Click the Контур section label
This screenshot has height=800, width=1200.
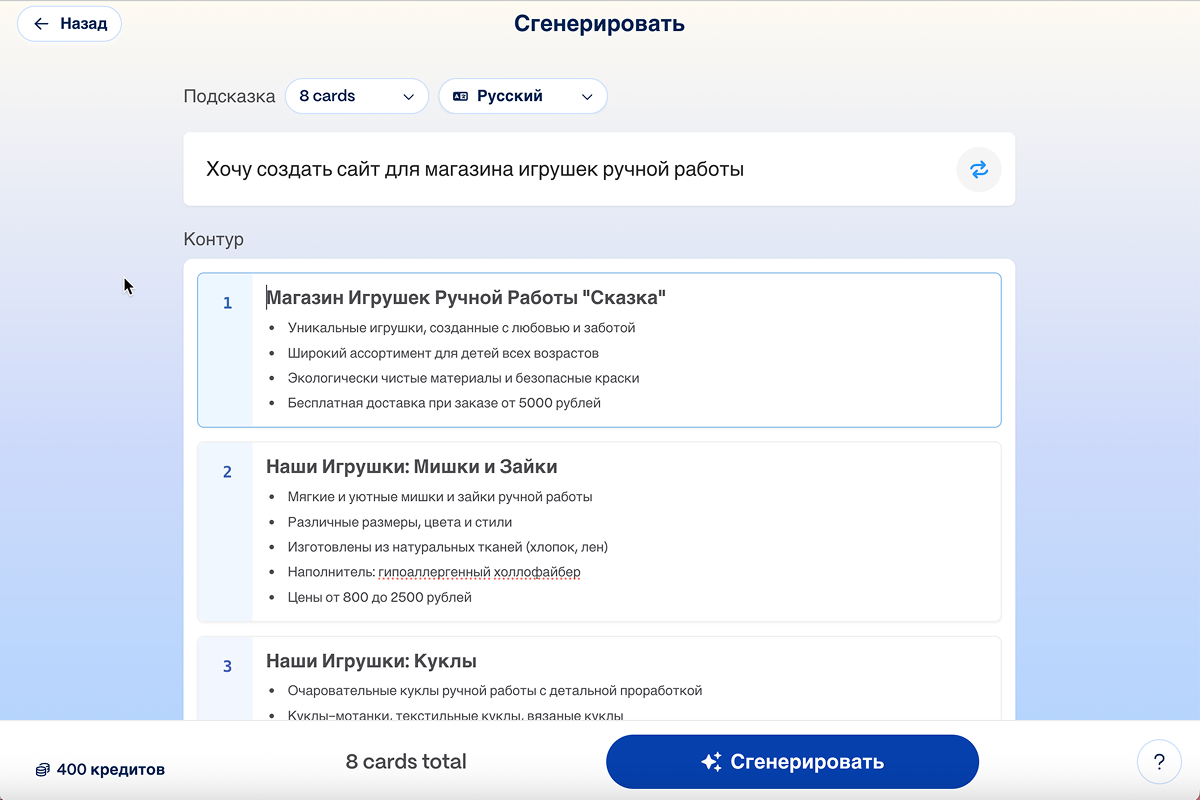(214, 240)
